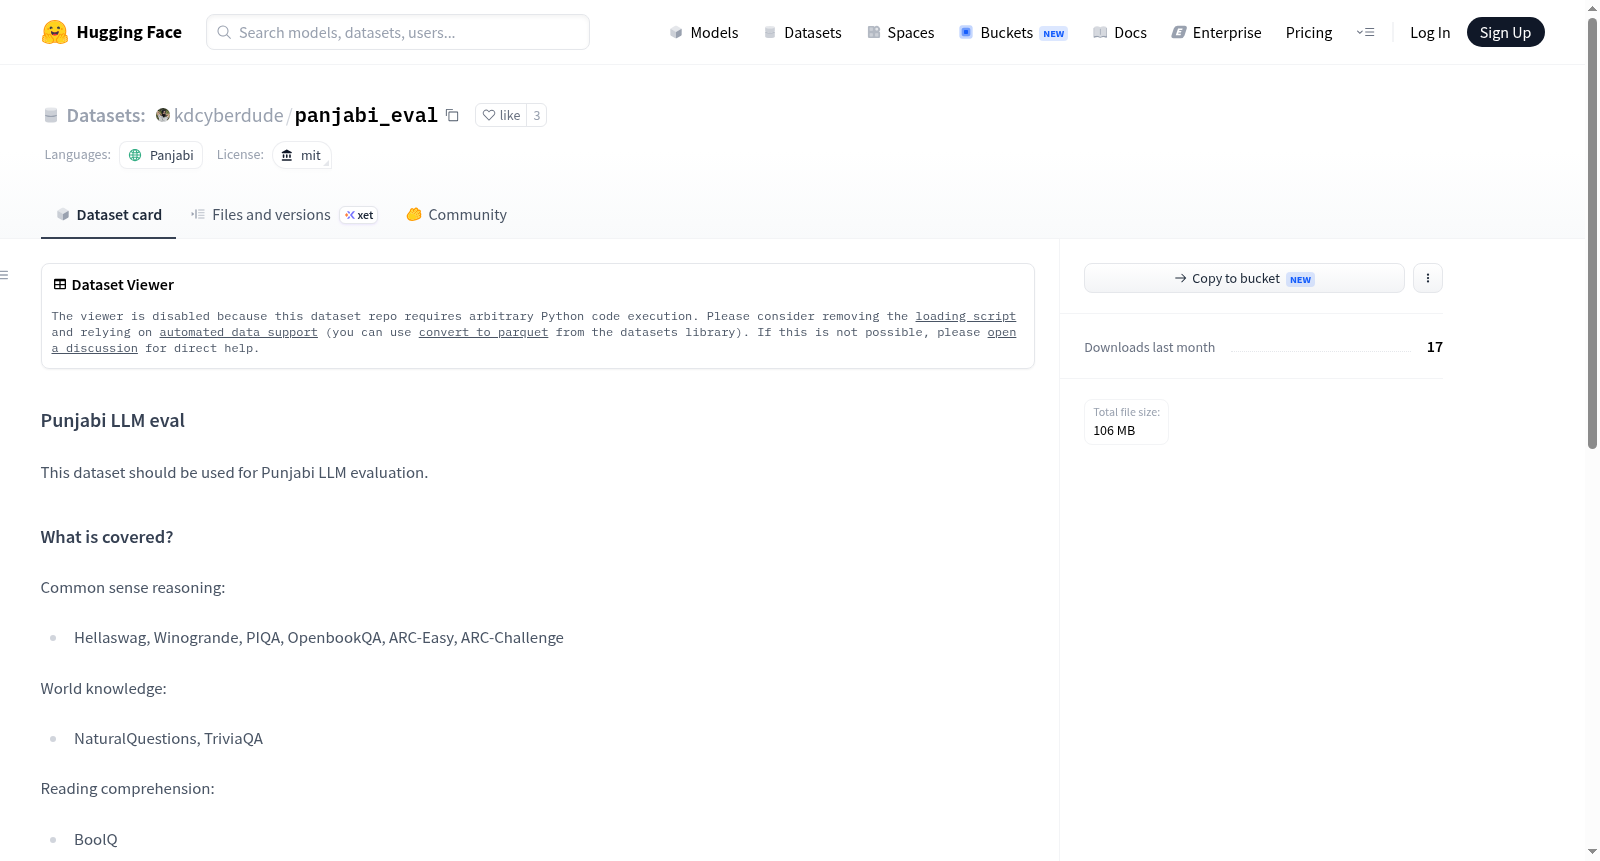Click the Dataset Viewer table icon

coord(60,284)
